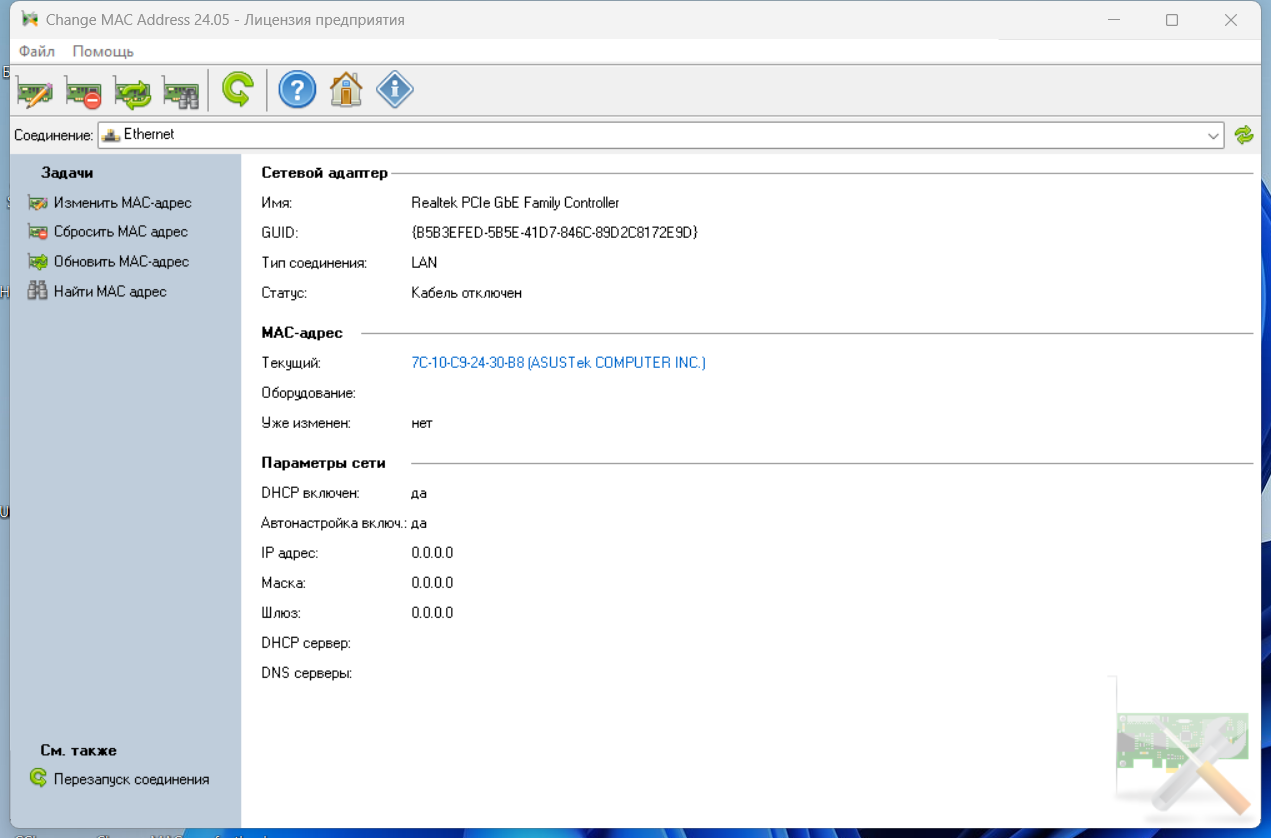The image size is (1271, 838).
Task: Open the Файл menu
Action: 37,51
